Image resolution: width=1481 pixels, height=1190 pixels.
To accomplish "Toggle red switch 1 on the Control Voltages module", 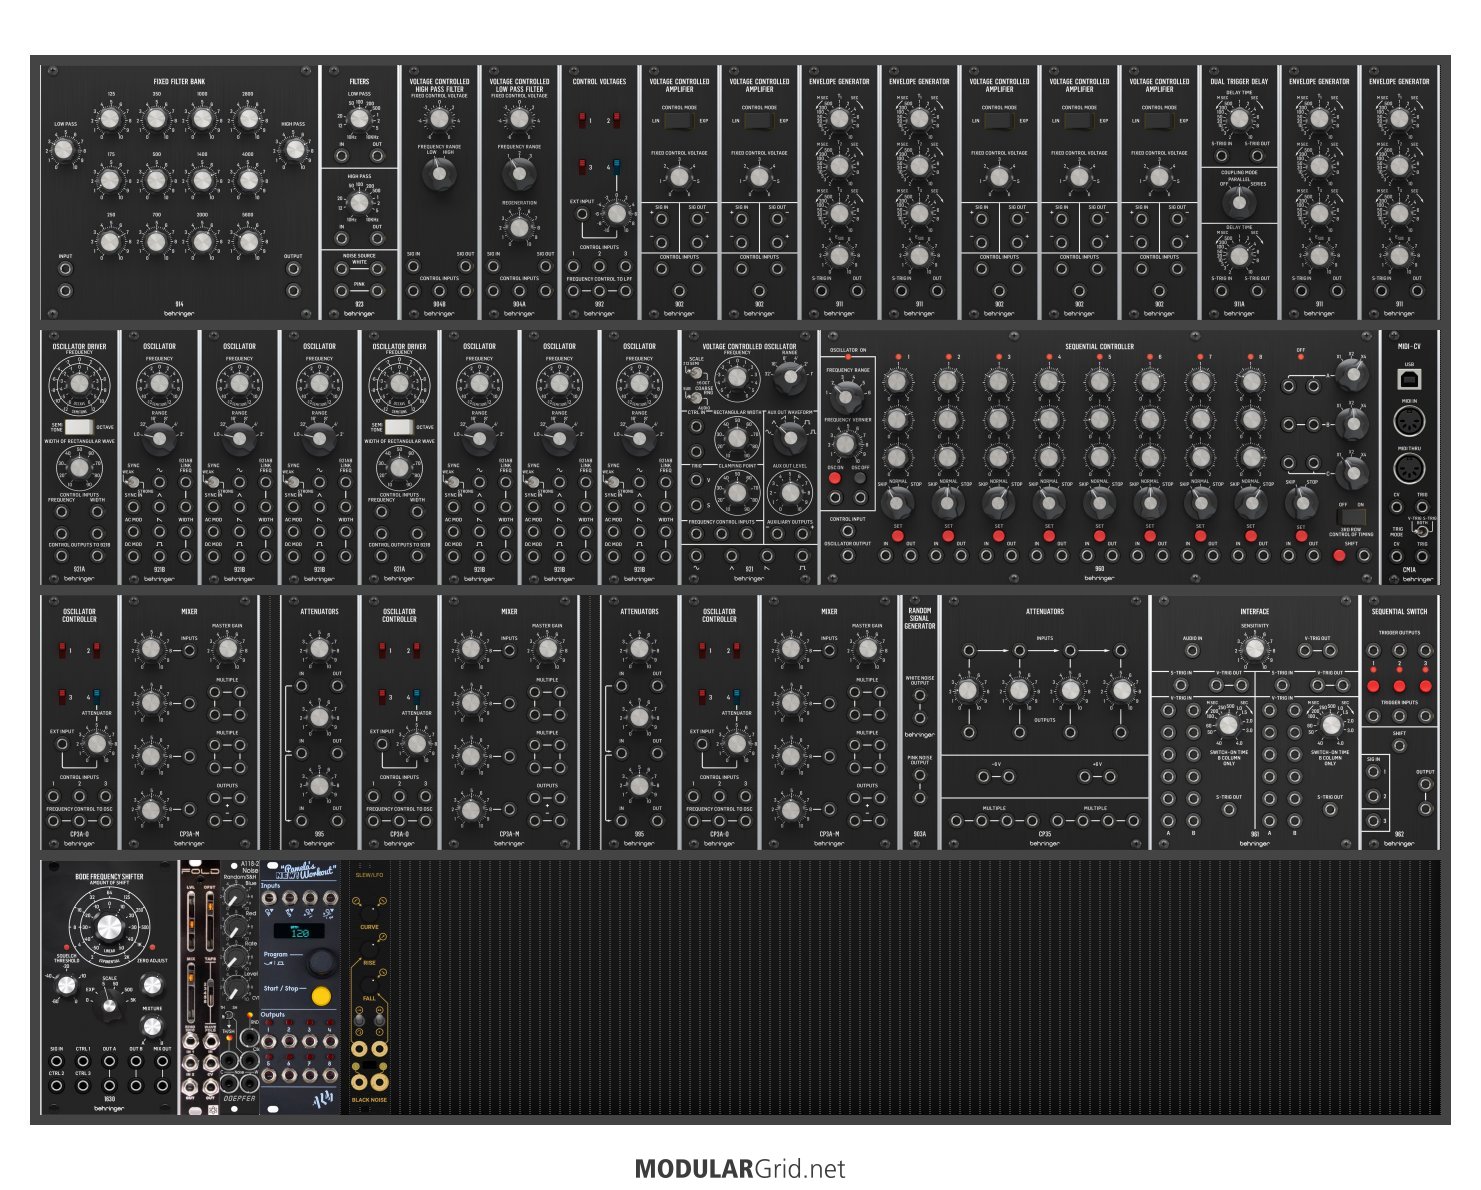I will point(583,121).
